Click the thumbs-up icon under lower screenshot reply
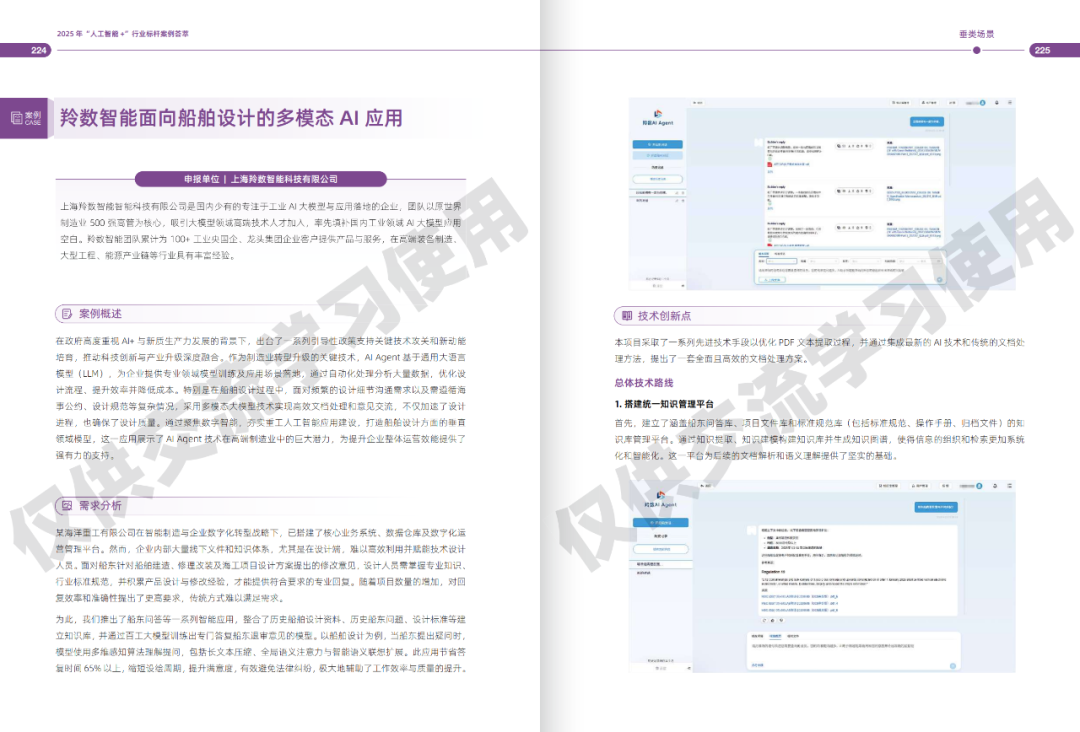Image resolution: width=1080 pixels, height=732 pixels. [773, 620]
